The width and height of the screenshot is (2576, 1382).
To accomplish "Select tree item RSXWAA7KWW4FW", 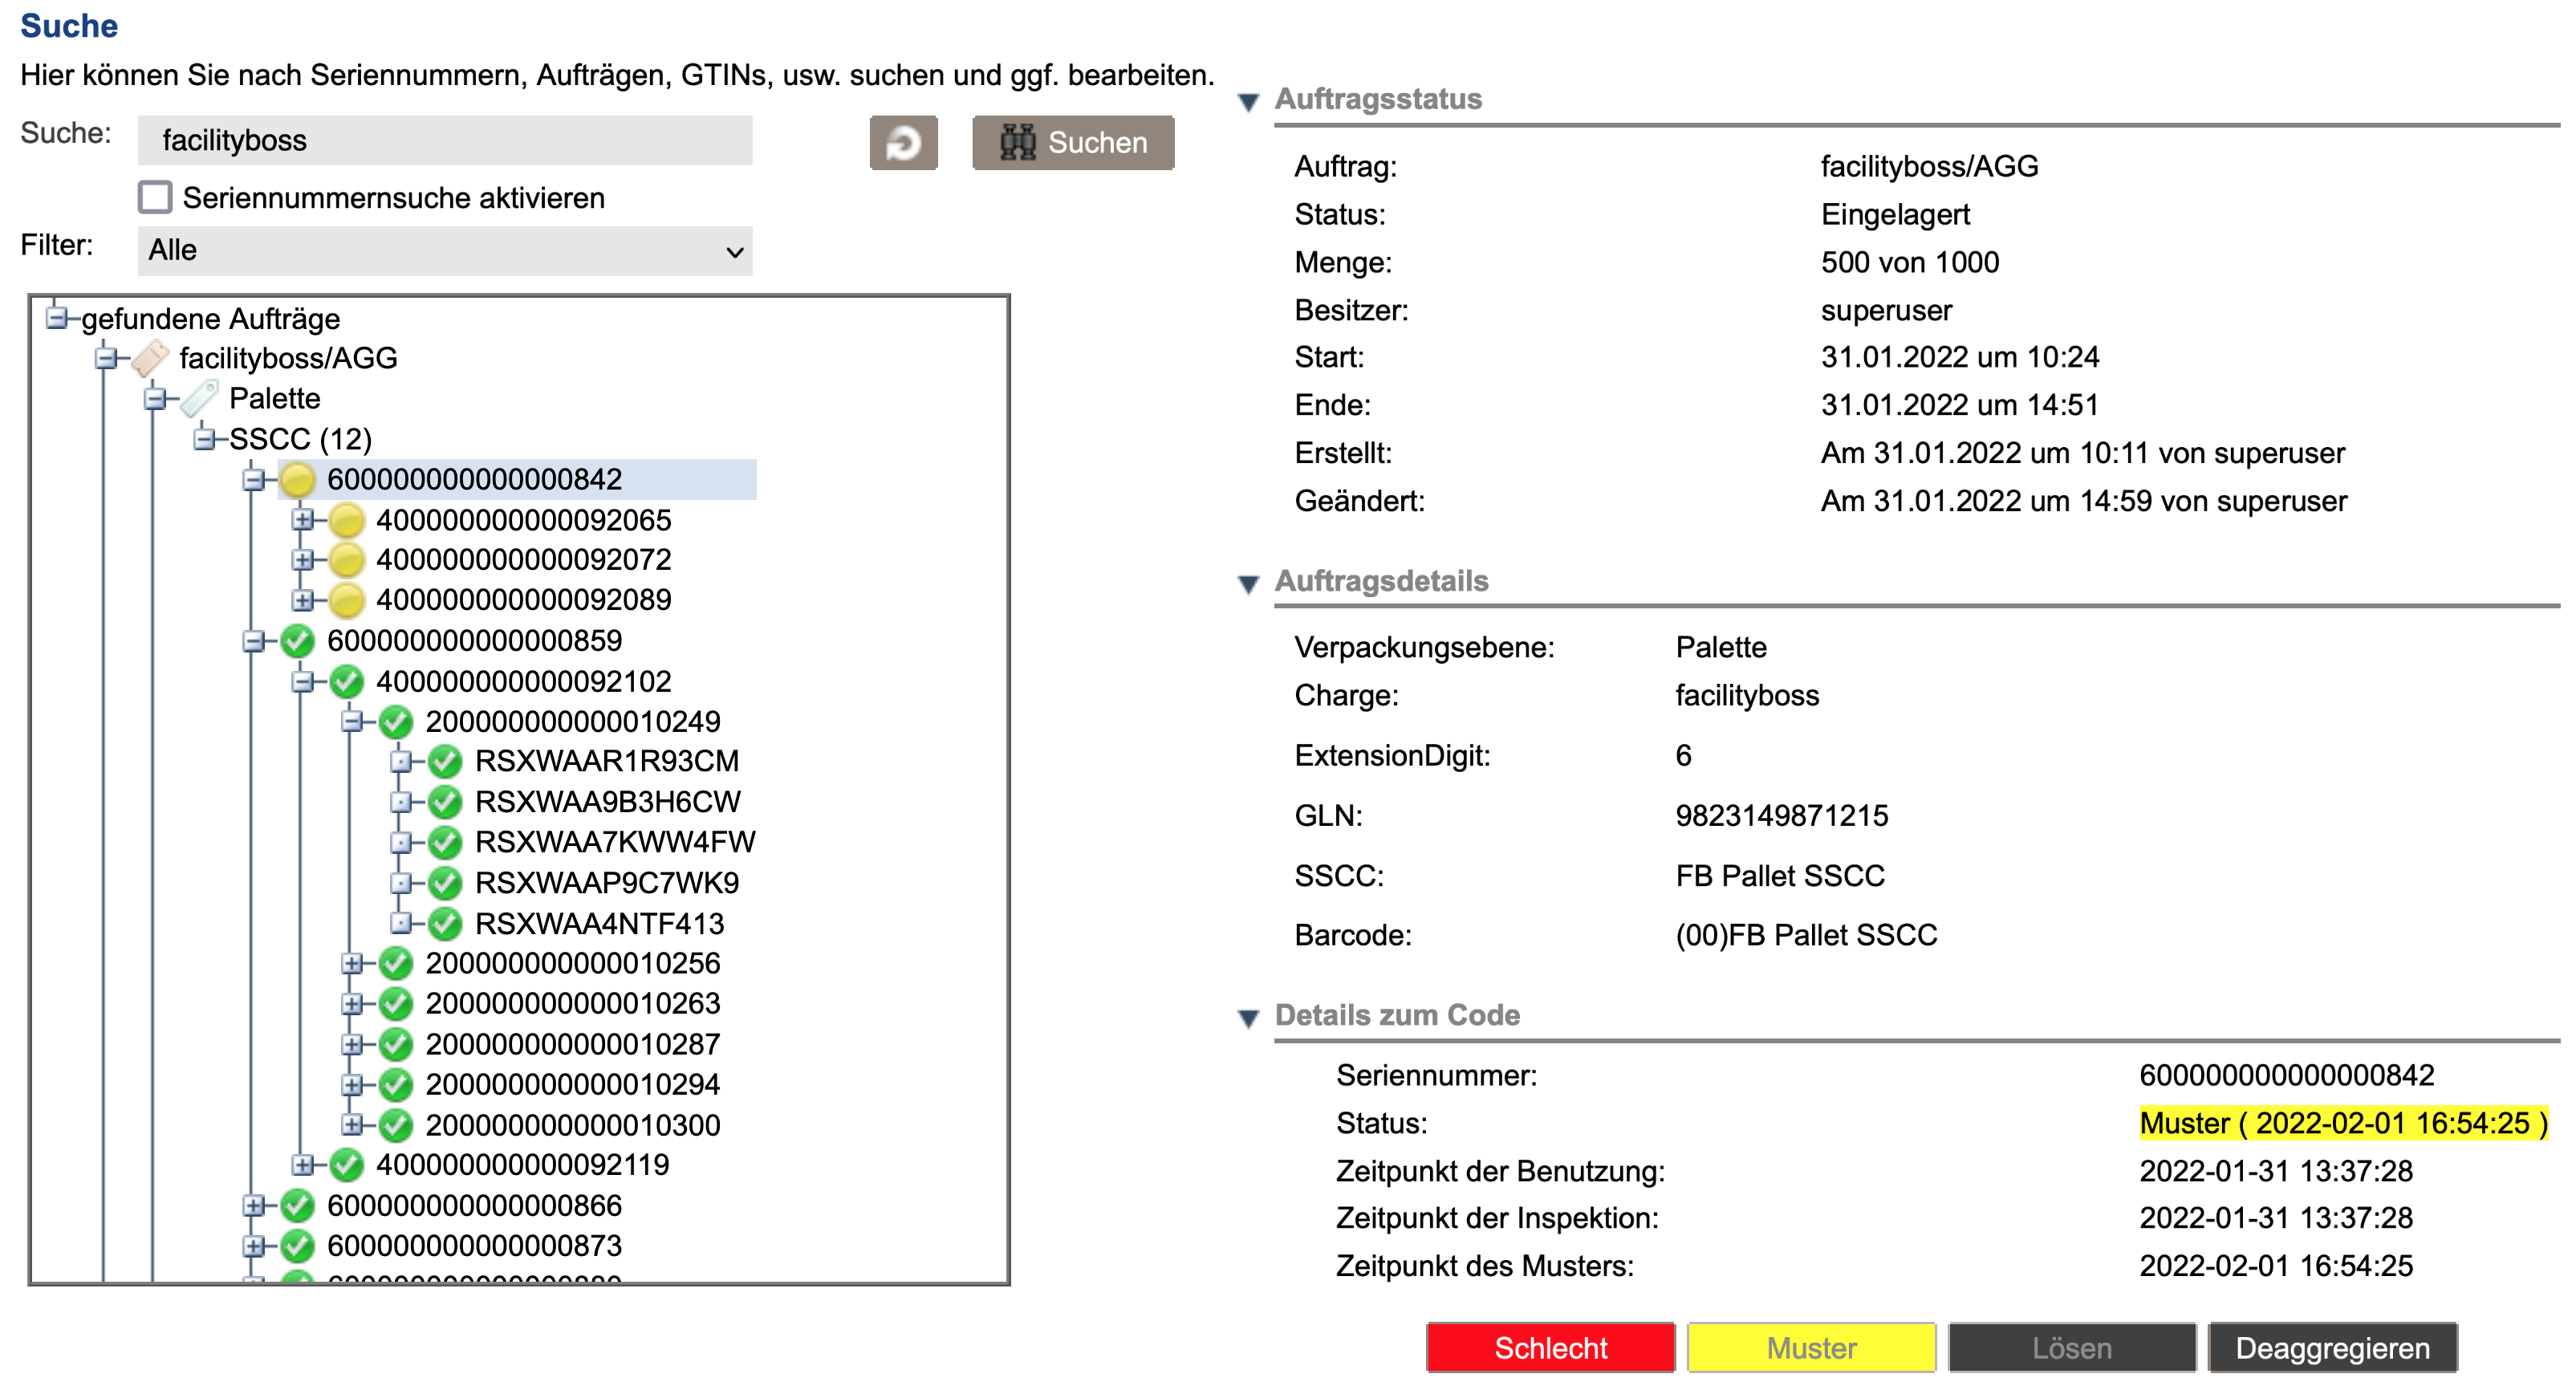I will click(x=615, y=842).
